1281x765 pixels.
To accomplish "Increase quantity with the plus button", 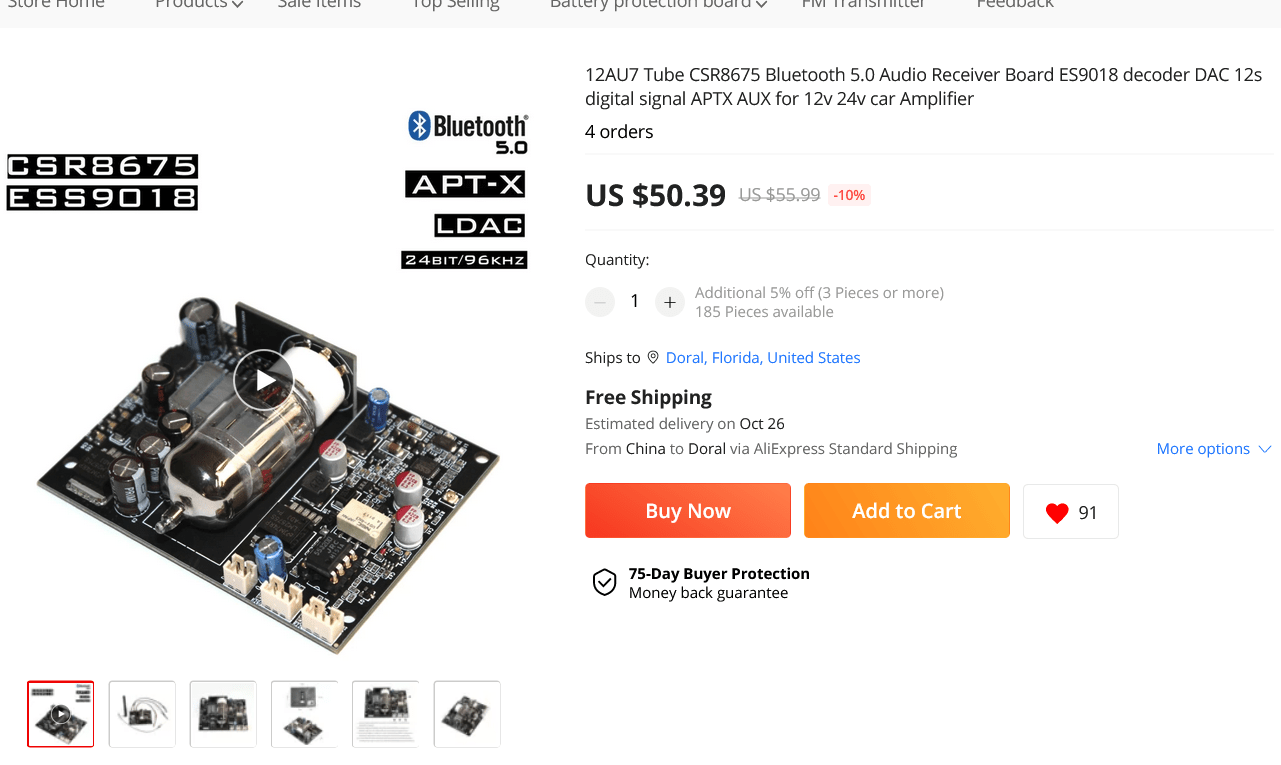I will (670, 302).
